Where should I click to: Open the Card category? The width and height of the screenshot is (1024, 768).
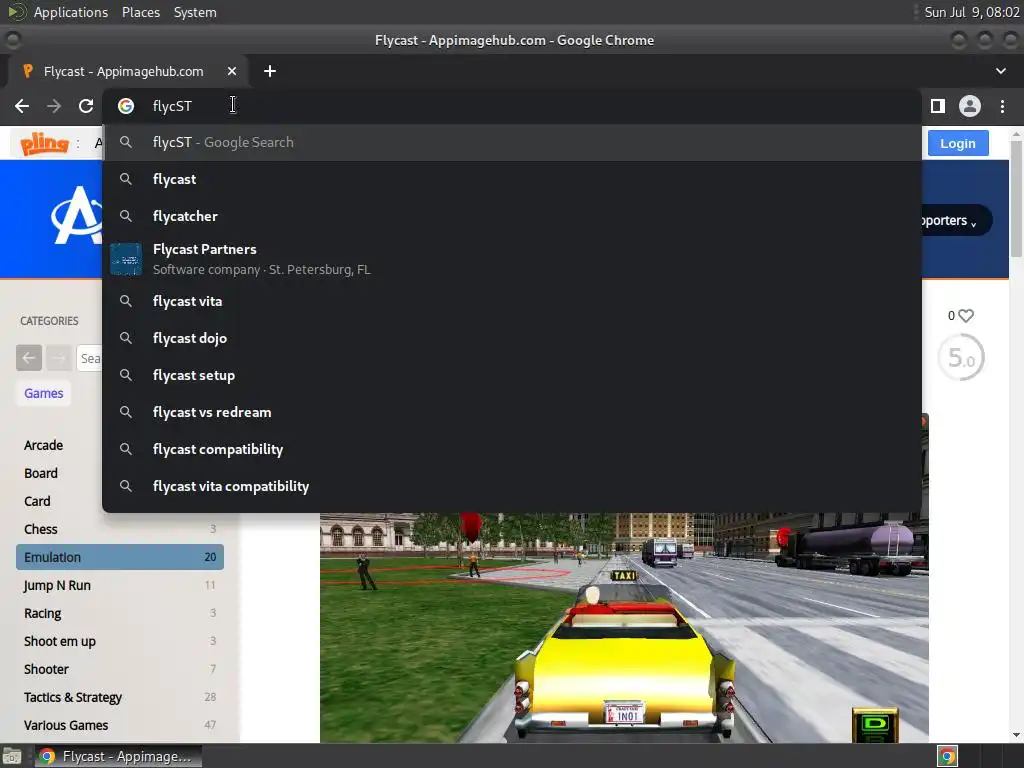pyautogui.click(x=37, y=502)
